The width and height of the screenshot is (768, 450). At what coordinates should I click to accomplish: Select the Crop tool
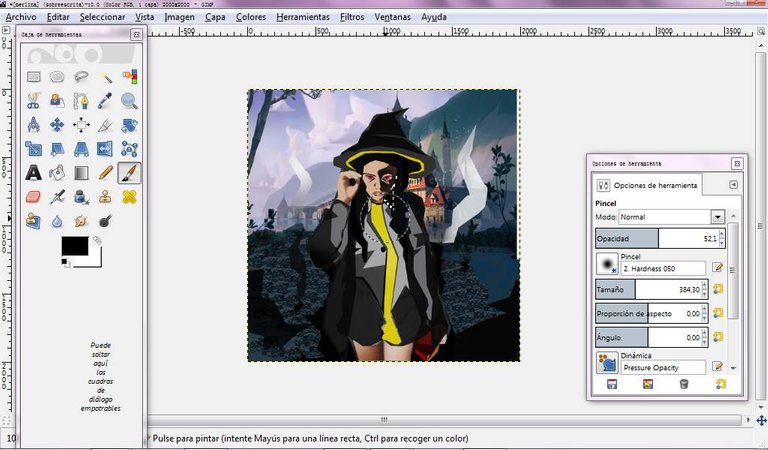point(105,125)
